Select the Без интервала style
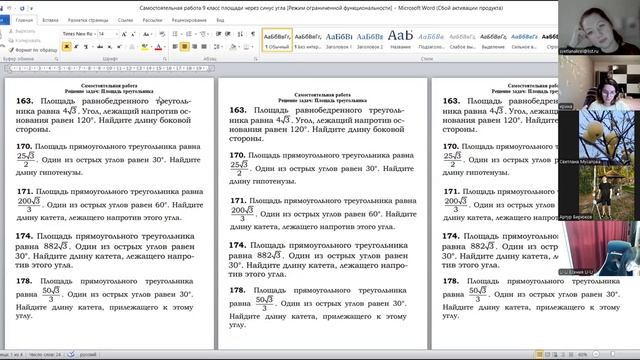Image resolution: width=640 pixels, height=360 pixels. click(308, 40)
